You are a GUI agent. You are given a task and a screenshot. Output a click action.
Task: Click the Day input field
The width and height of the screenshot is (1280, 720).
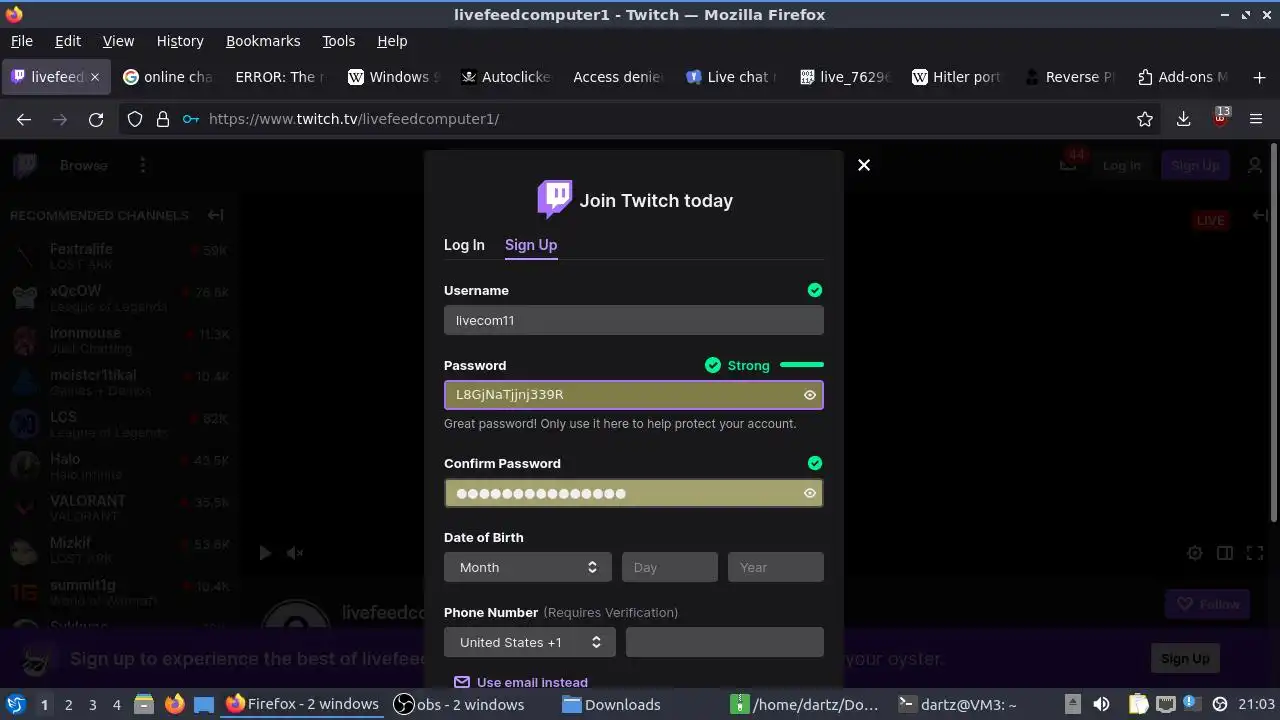[670, 567]
